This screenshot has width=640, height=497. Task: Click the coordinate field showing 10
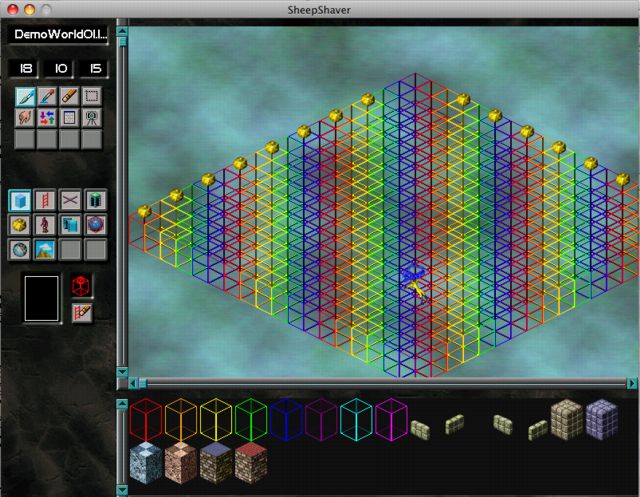[x=59, y=68]
